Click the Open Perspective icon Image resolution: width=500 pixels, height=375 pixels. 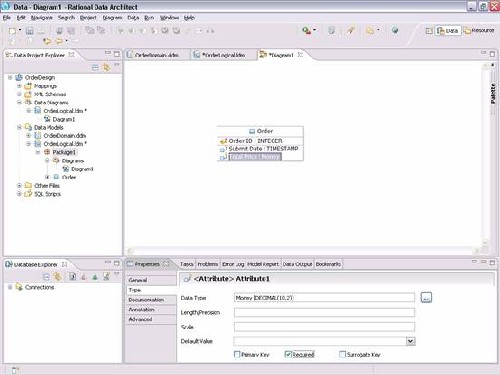coord(429,31)
